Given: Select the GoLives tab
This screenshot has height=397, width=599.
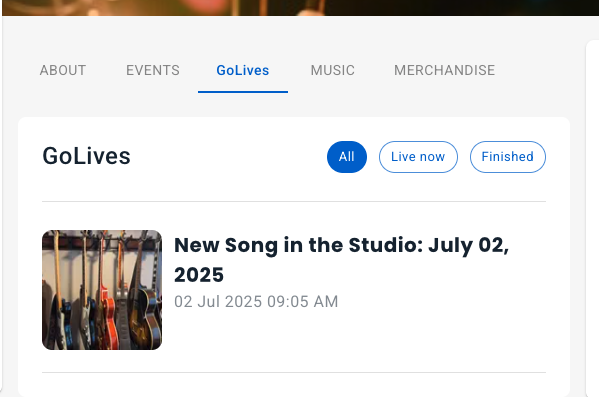Looking at the screenshot, I should pyautogui.click(x=243, y=70).
